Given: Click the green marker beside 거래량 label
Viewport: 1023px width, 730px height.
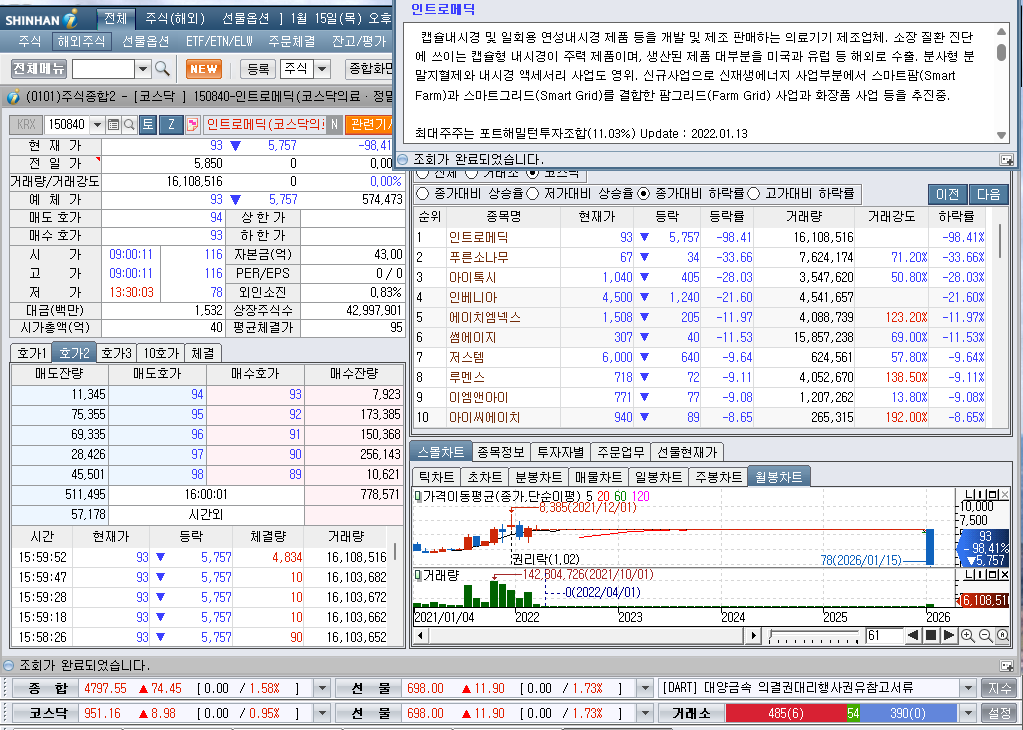Looking at the screenshot, I should (418, 575).
